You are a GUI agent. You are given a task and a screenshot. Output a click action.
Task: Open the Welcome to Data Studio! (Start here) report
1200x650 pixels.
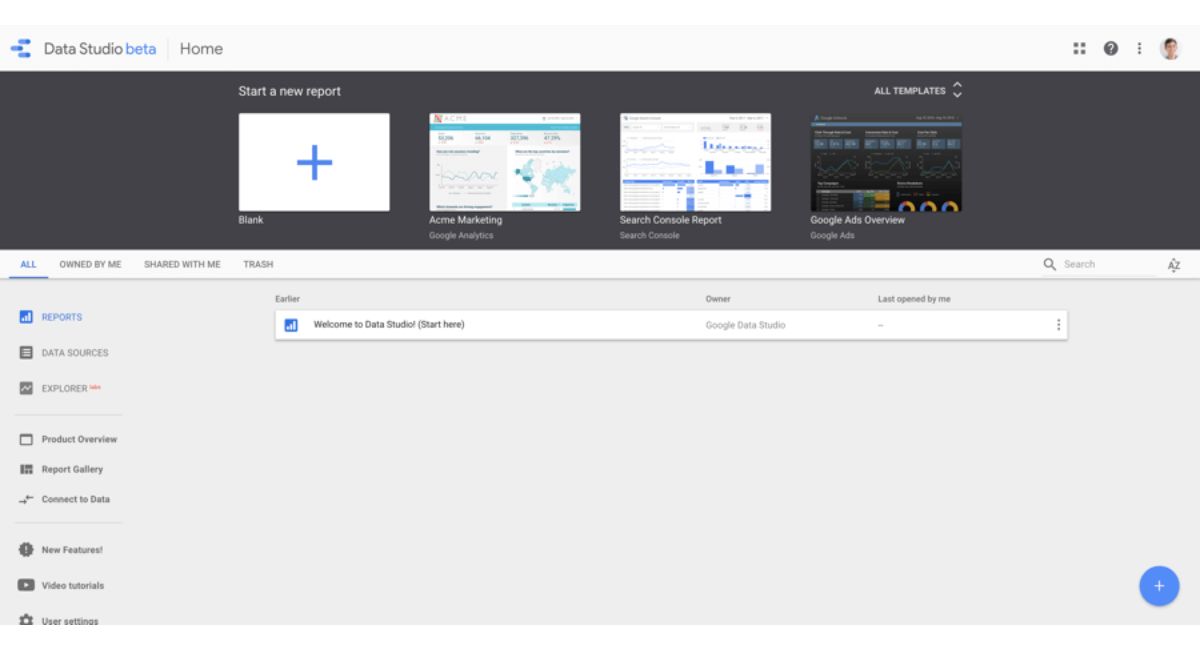tap(671, 325)
